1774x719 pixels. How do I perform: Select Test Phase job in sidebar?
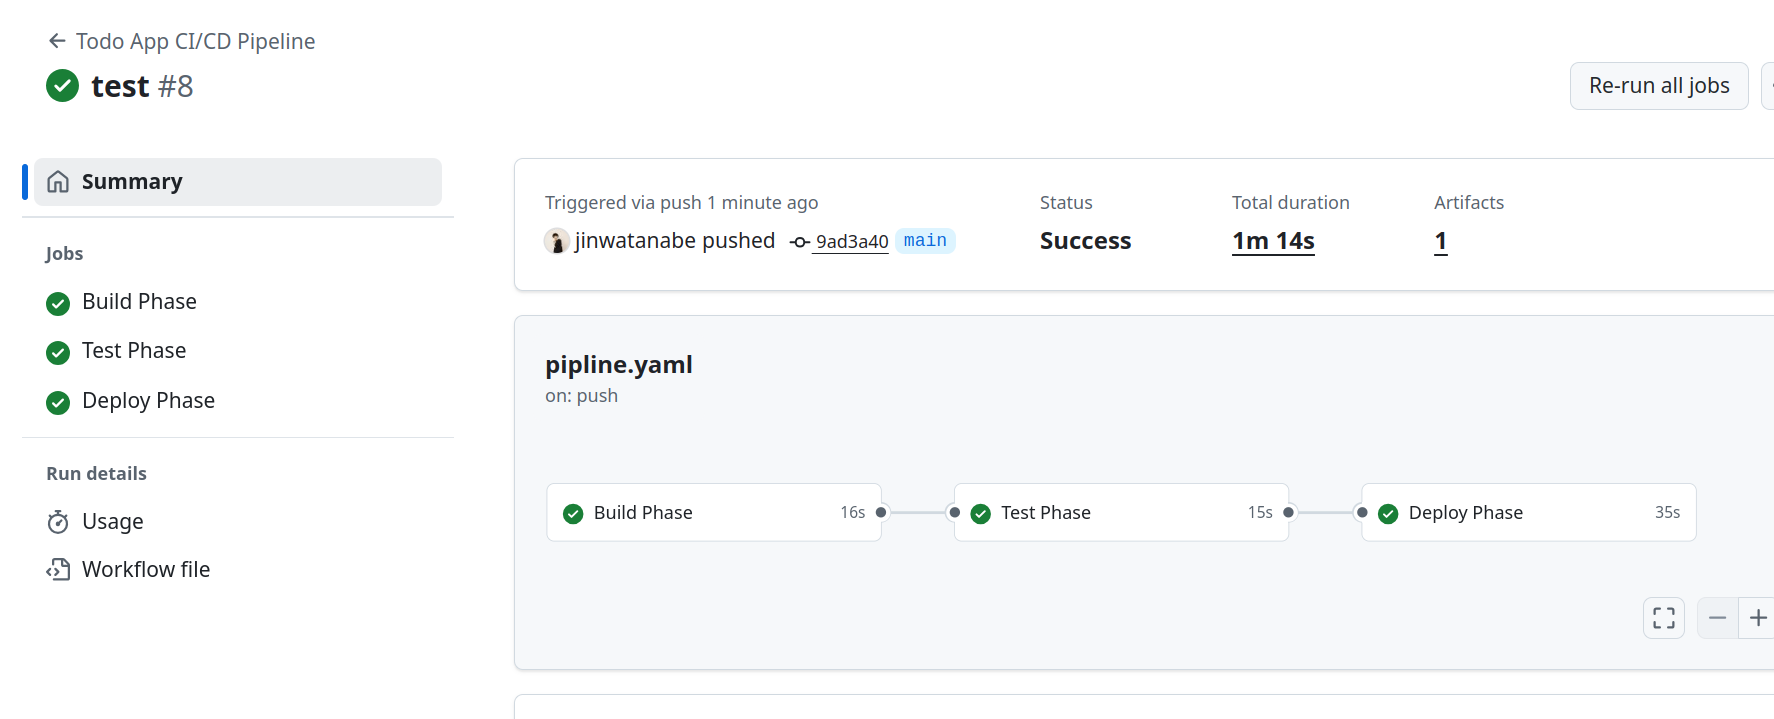tap(134, 351)
